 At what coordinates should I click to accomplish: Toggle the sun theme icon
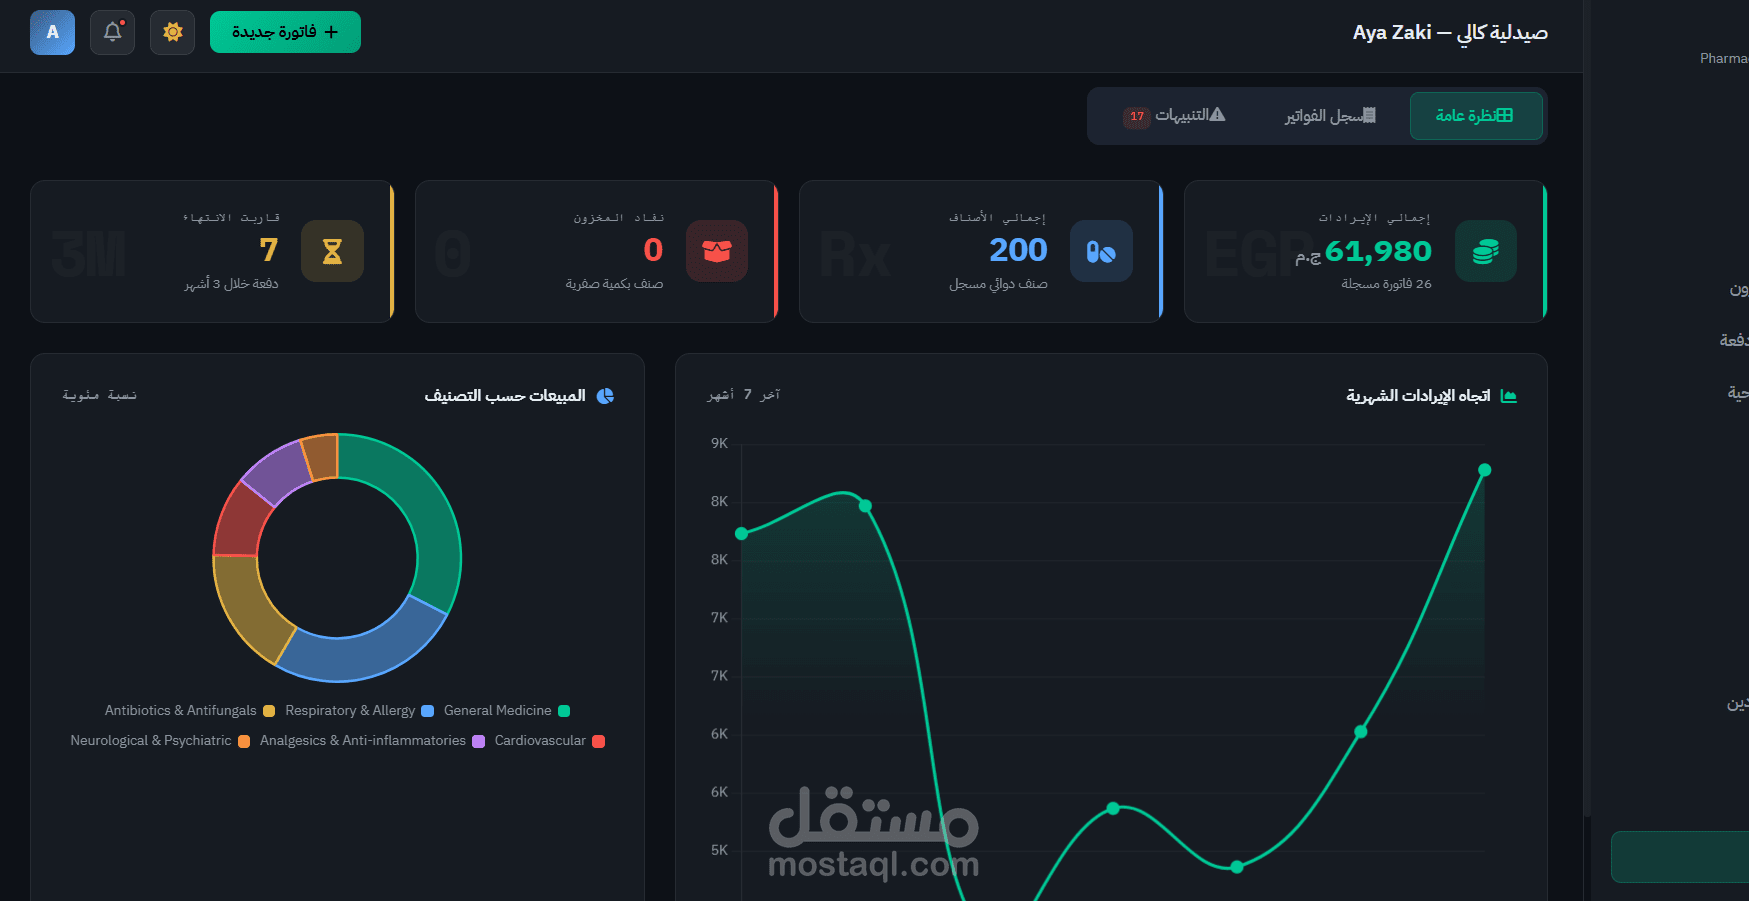[172, 32]
